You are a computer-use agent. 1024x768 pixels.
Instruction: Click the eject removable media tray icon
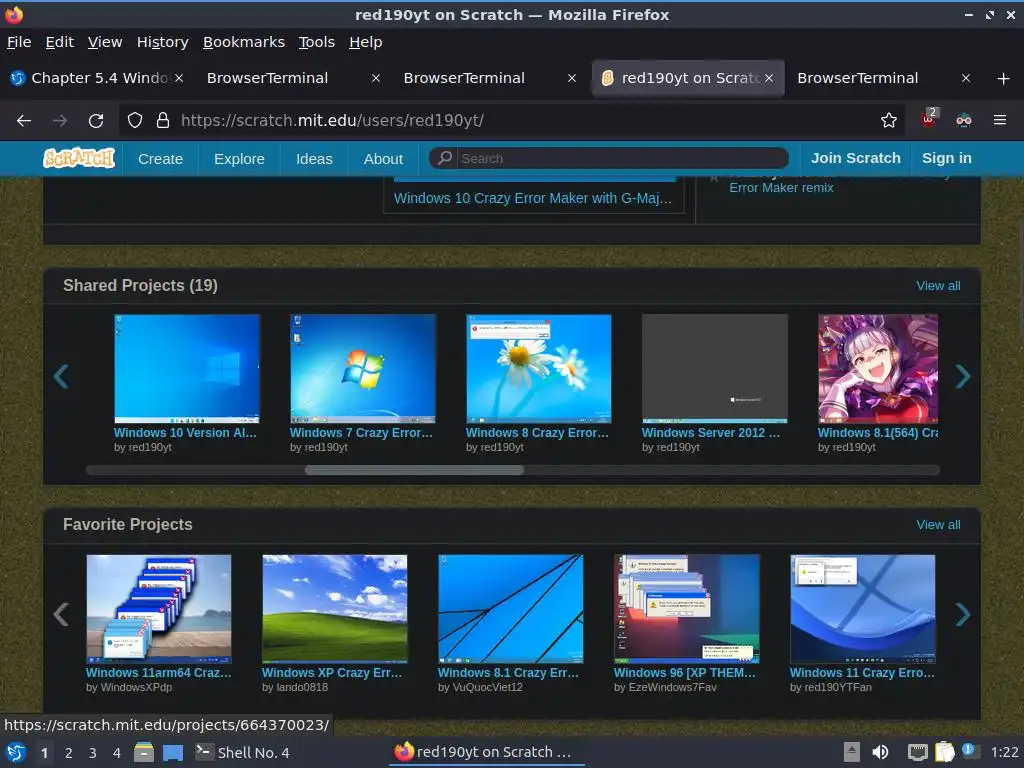click(852, 752)
